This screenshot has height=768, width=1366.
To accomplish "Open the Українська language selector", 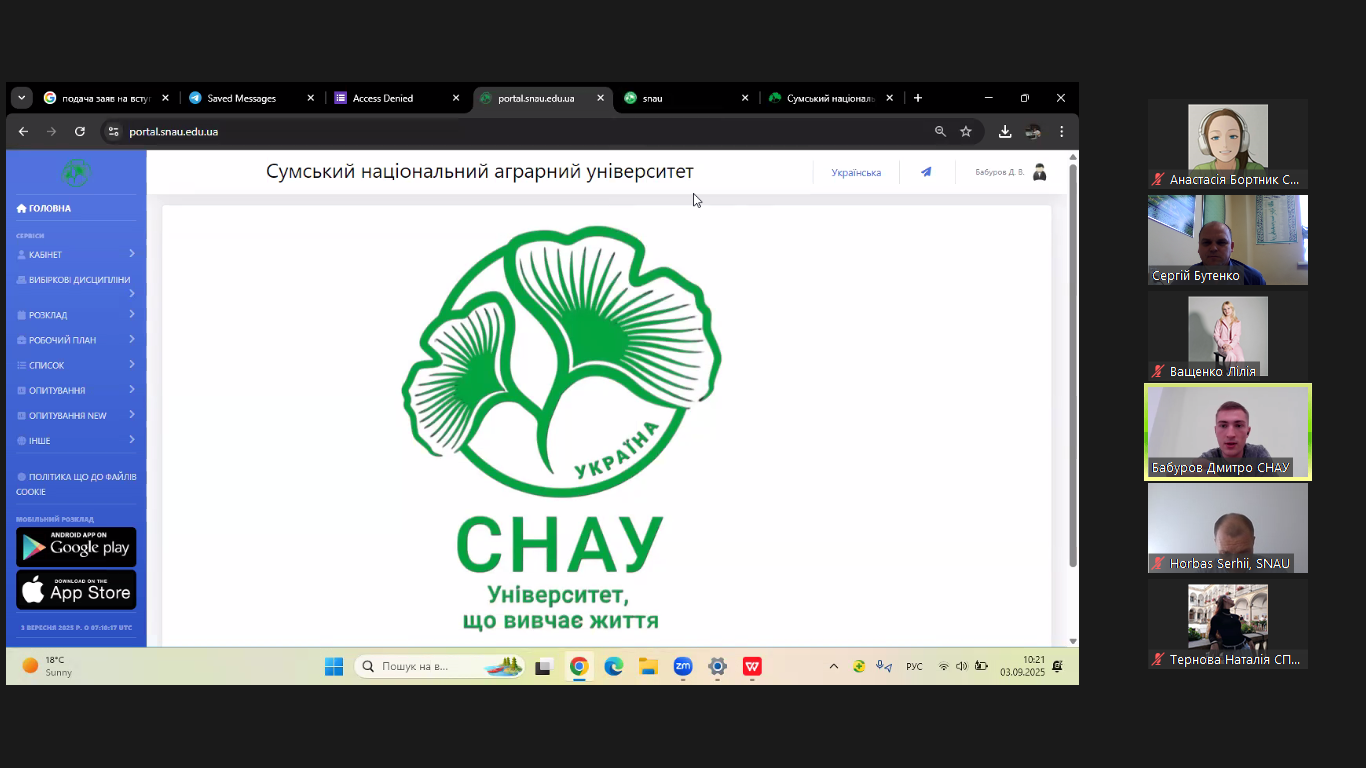I will pyautogui.click(x=856, y=173).
